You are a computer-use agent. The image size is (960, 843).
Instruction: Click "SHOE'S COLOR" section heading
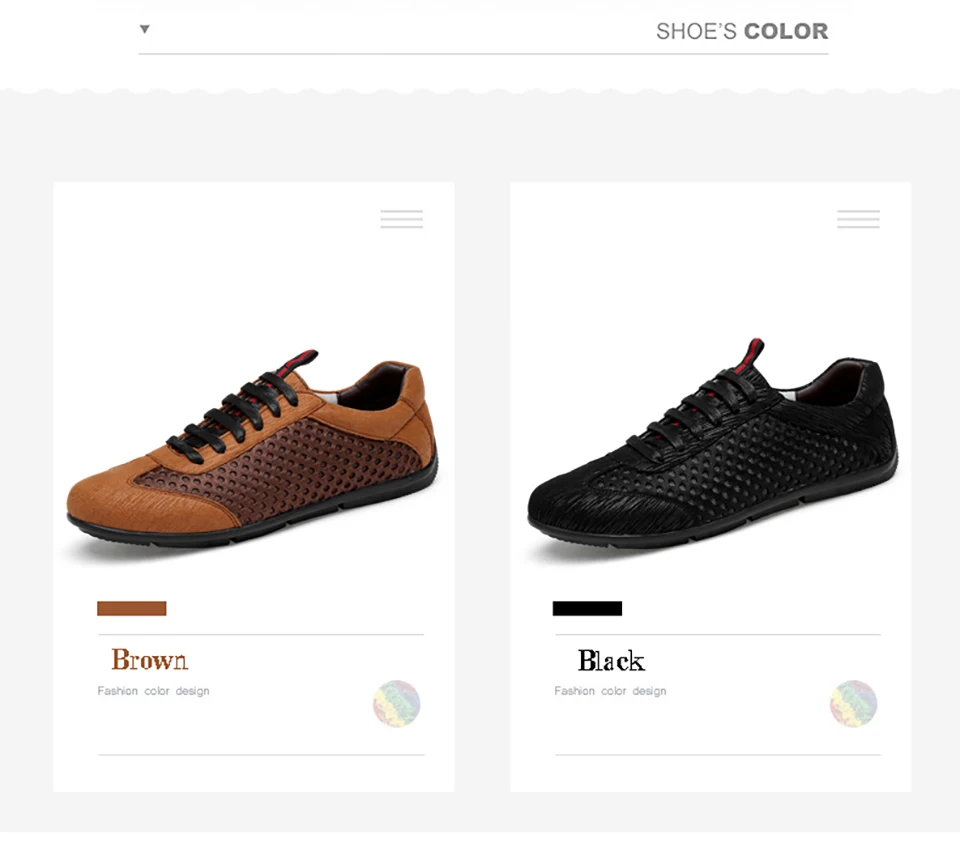click(741, 31)
